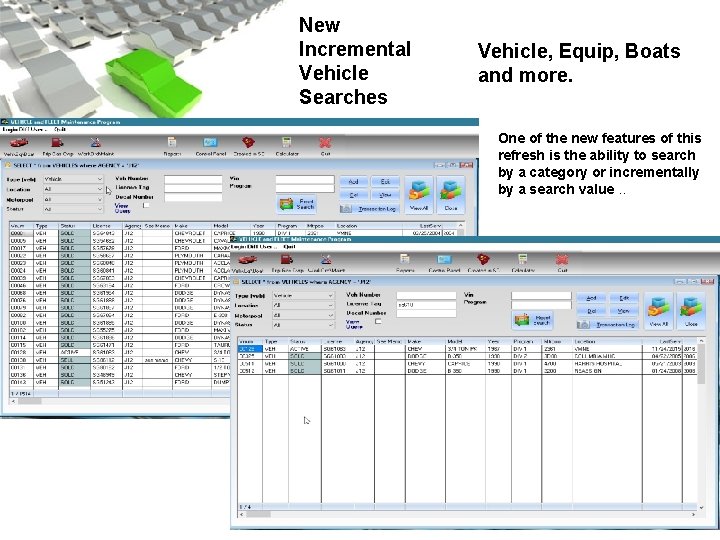
Task: Click View button in back window
Action: pos(385,195)
